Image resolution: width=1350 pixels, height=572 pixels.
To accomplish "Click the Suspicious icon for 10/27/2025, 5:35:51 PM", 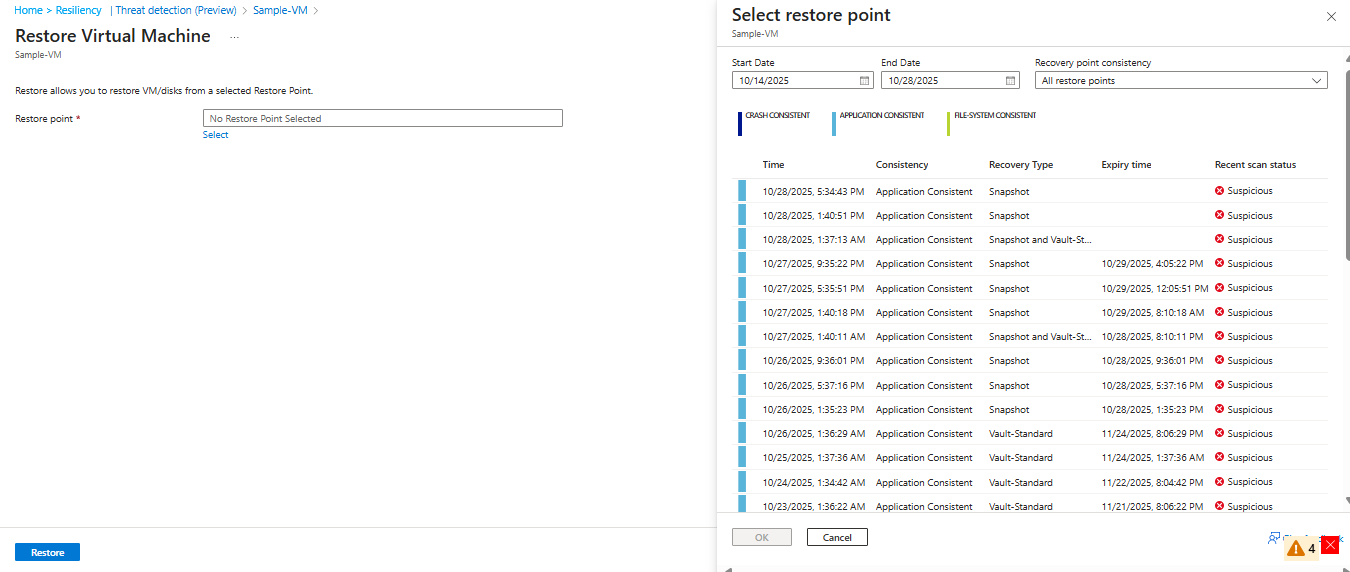I will pyautogui.click(x=1219, y=288).
